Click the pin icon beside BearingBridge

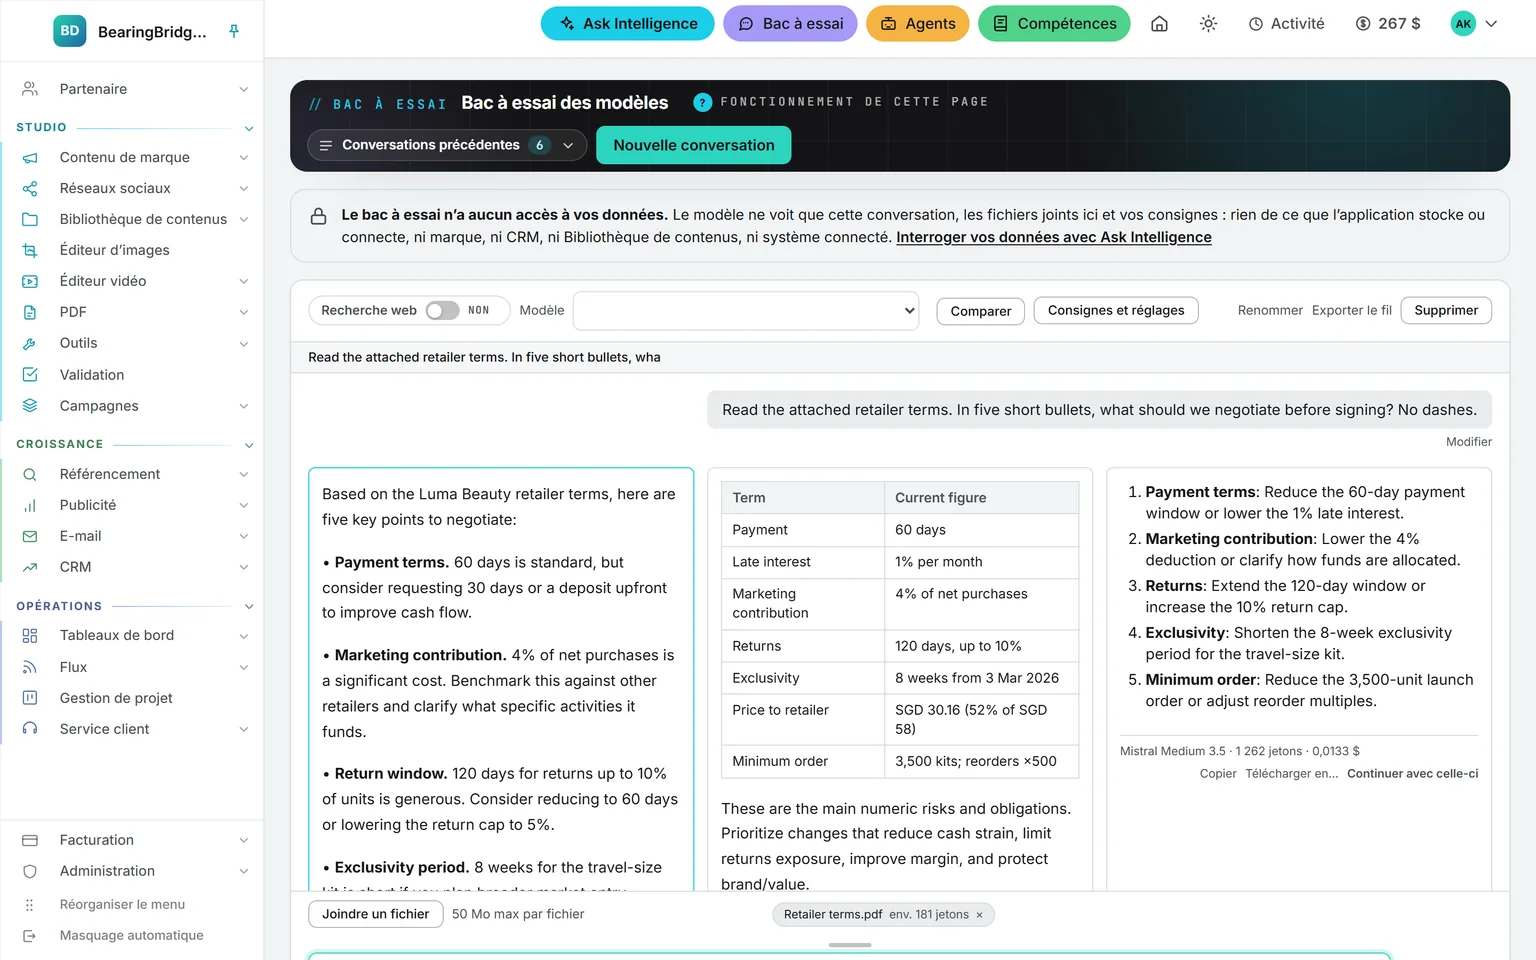click(x=234, y=31)
